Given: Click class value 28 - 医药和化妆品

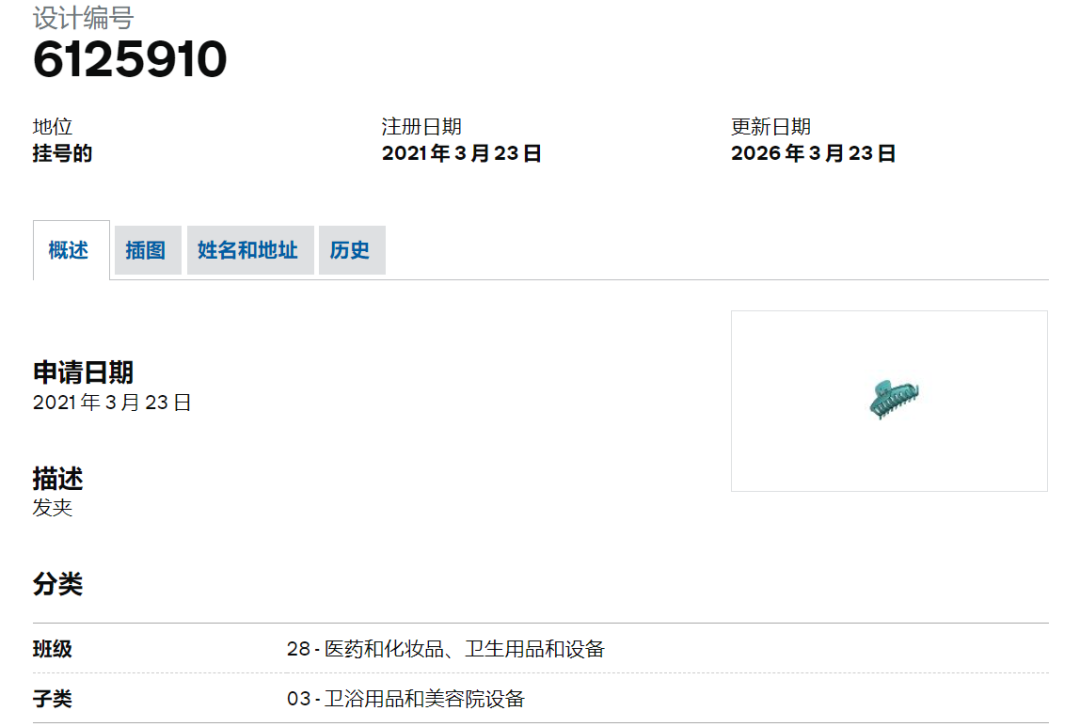Looking at the screenshot, I should [x=445, y=649].
